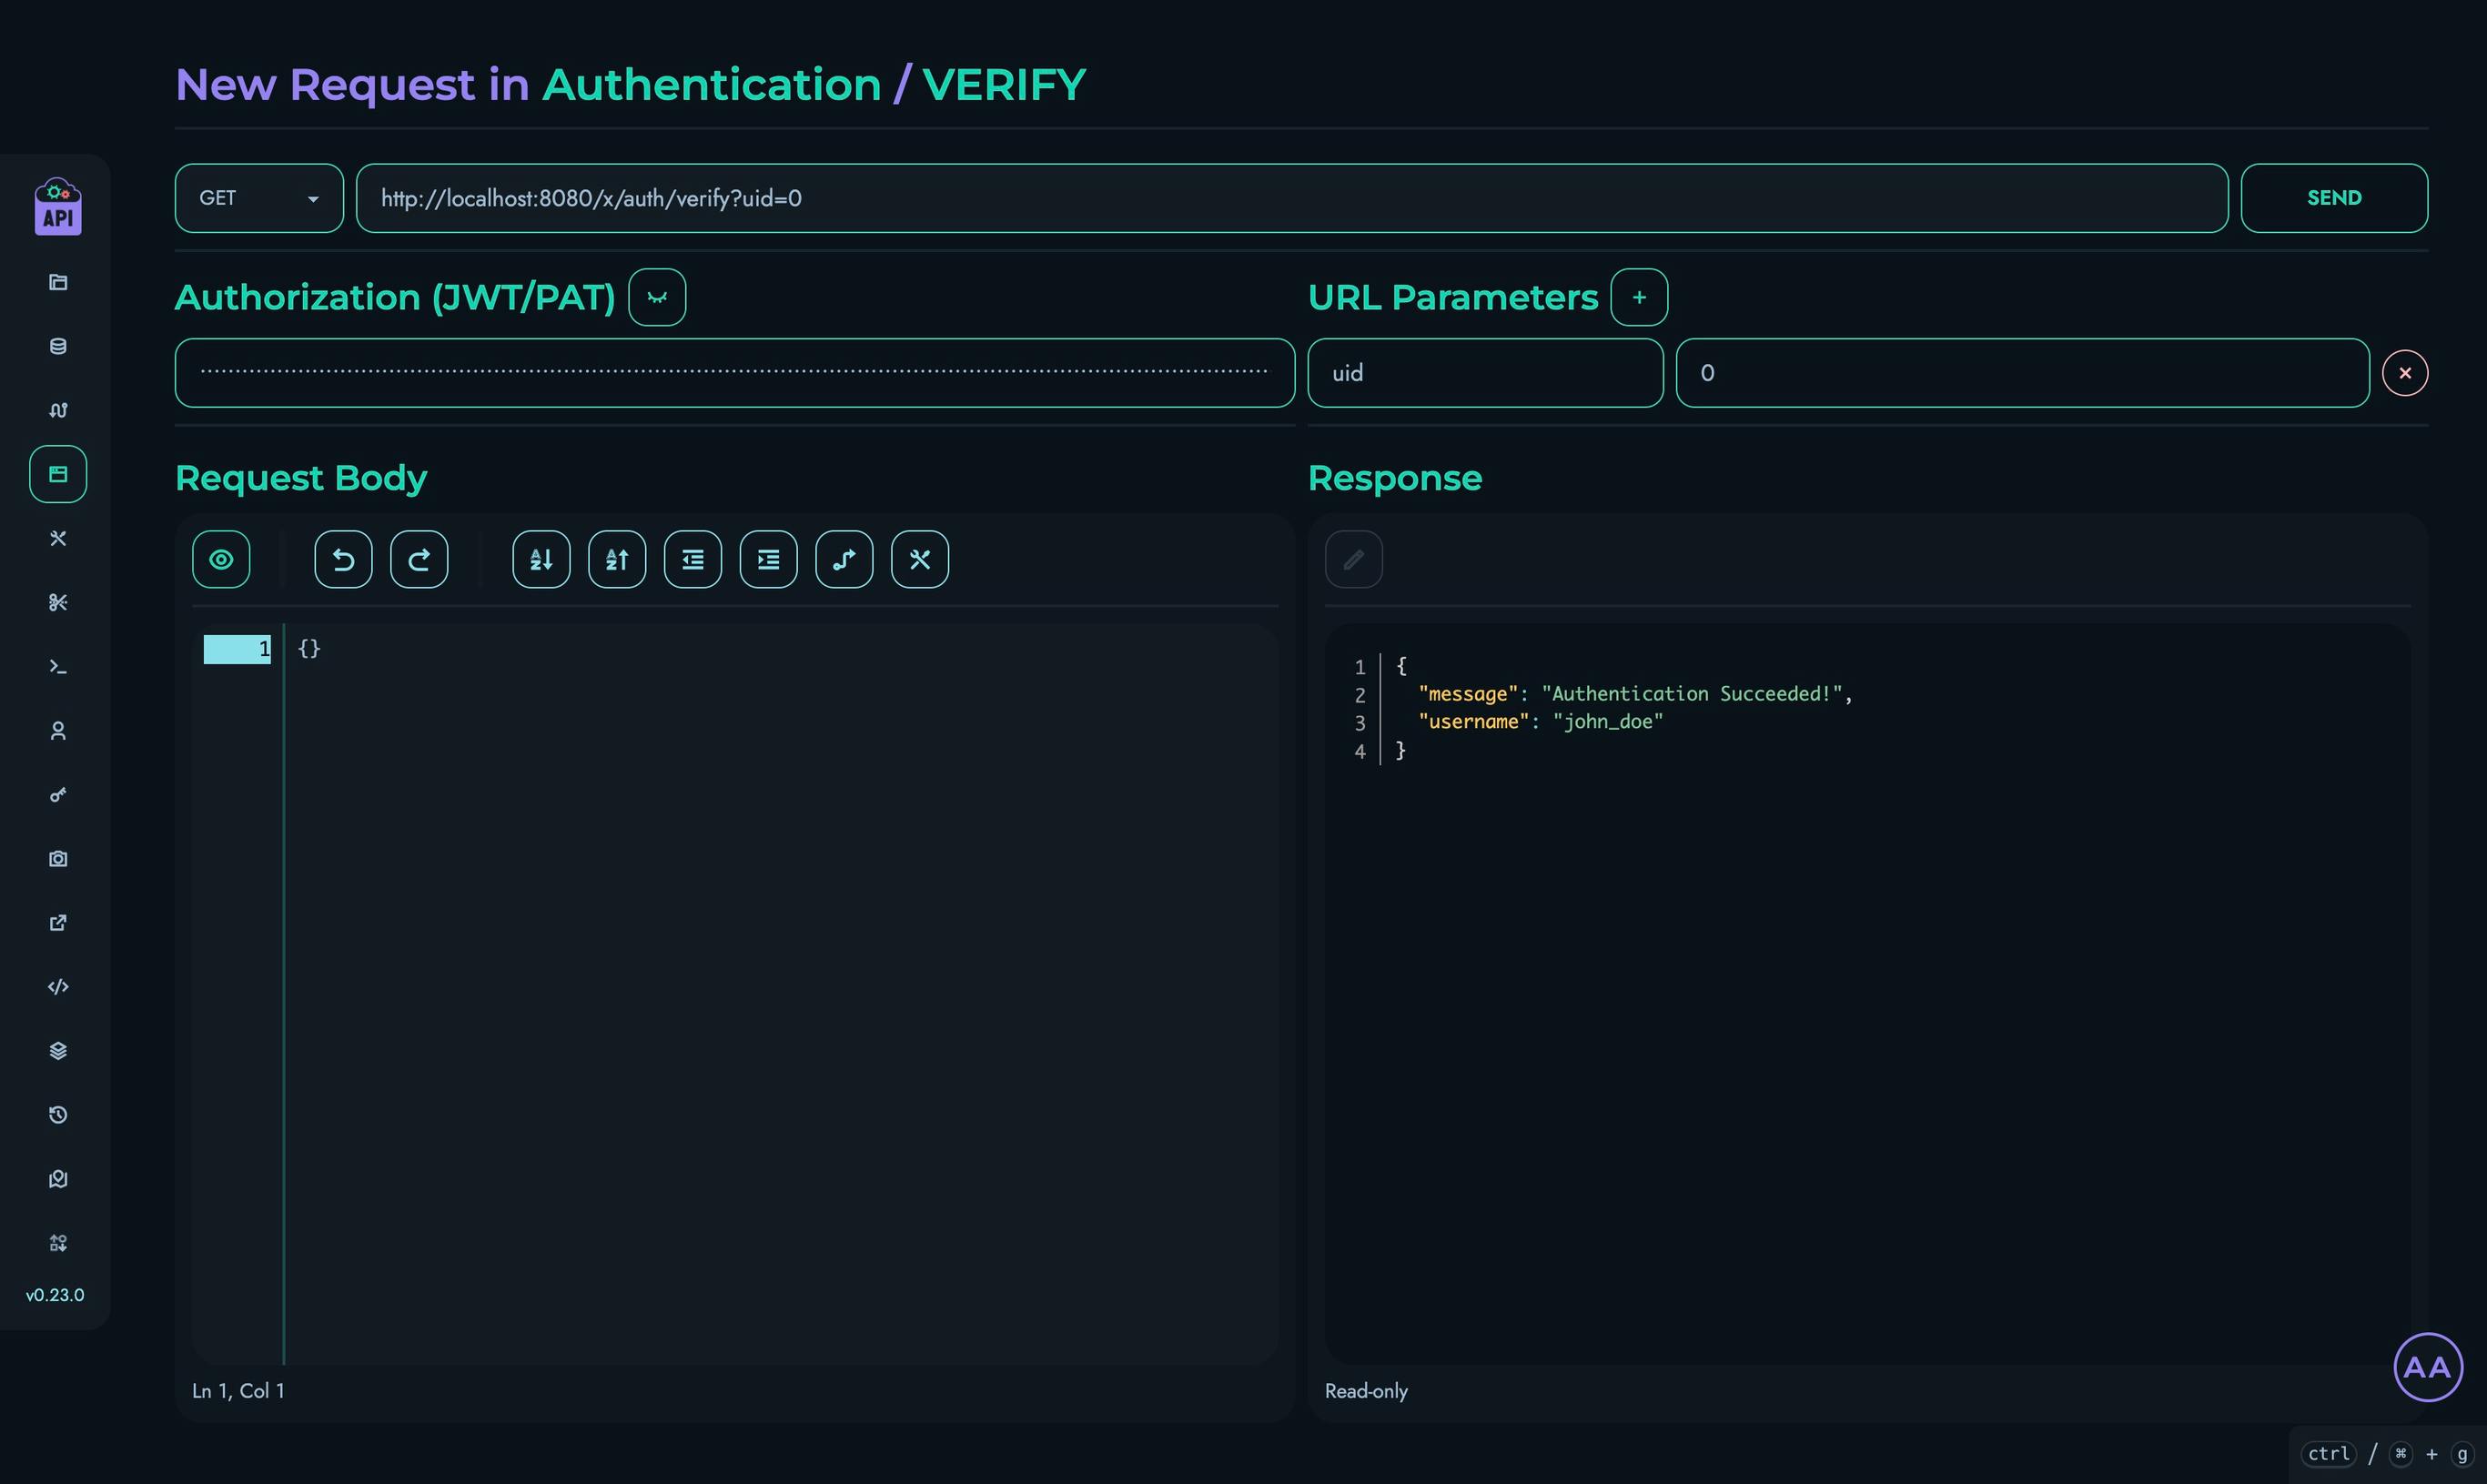
Task: Sort the body keys A to Z descending
Action: point(541,559)
